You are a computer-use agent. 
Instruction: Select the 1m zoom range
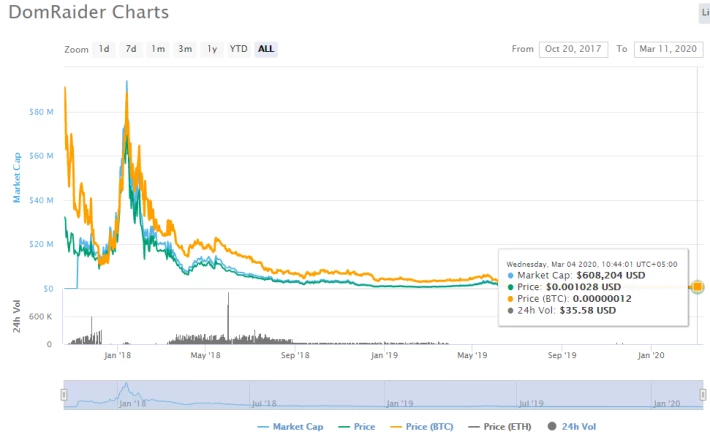158,49
